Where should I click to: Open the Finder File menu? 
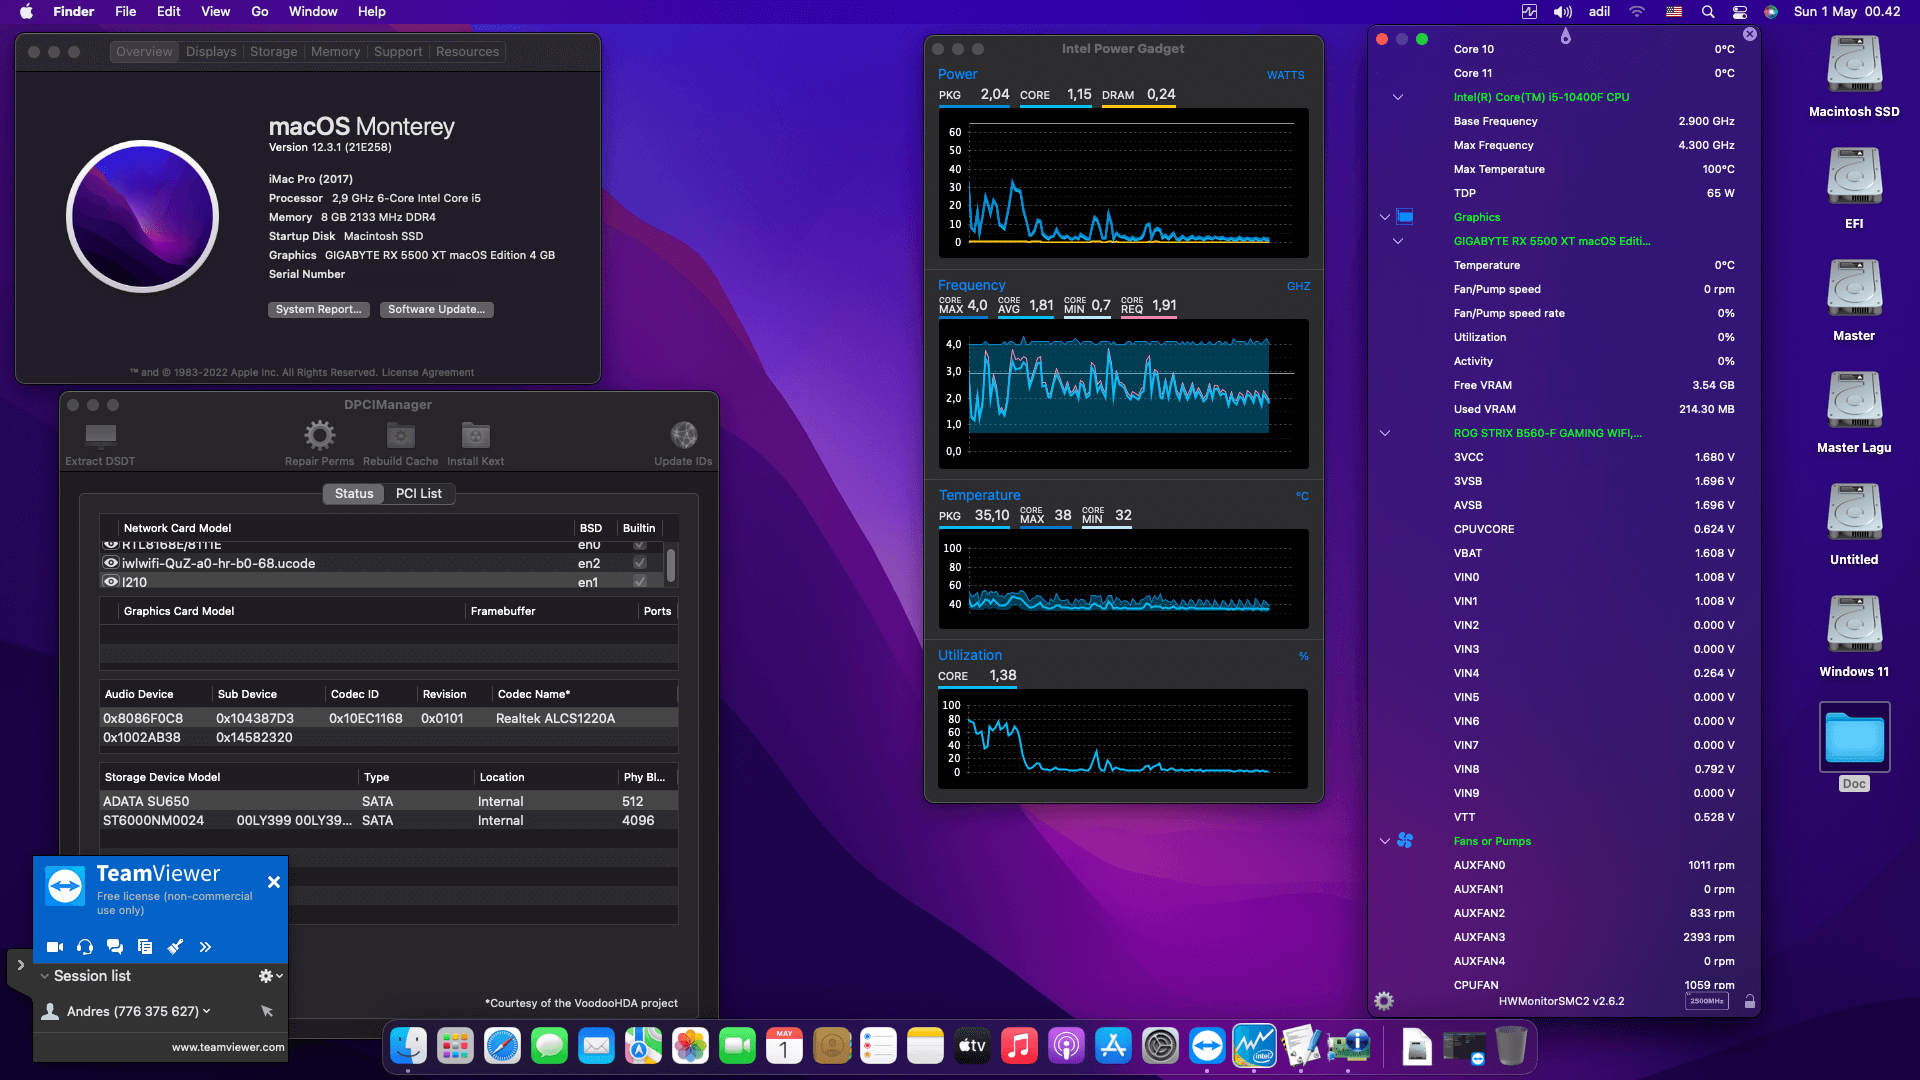[126, 12]
